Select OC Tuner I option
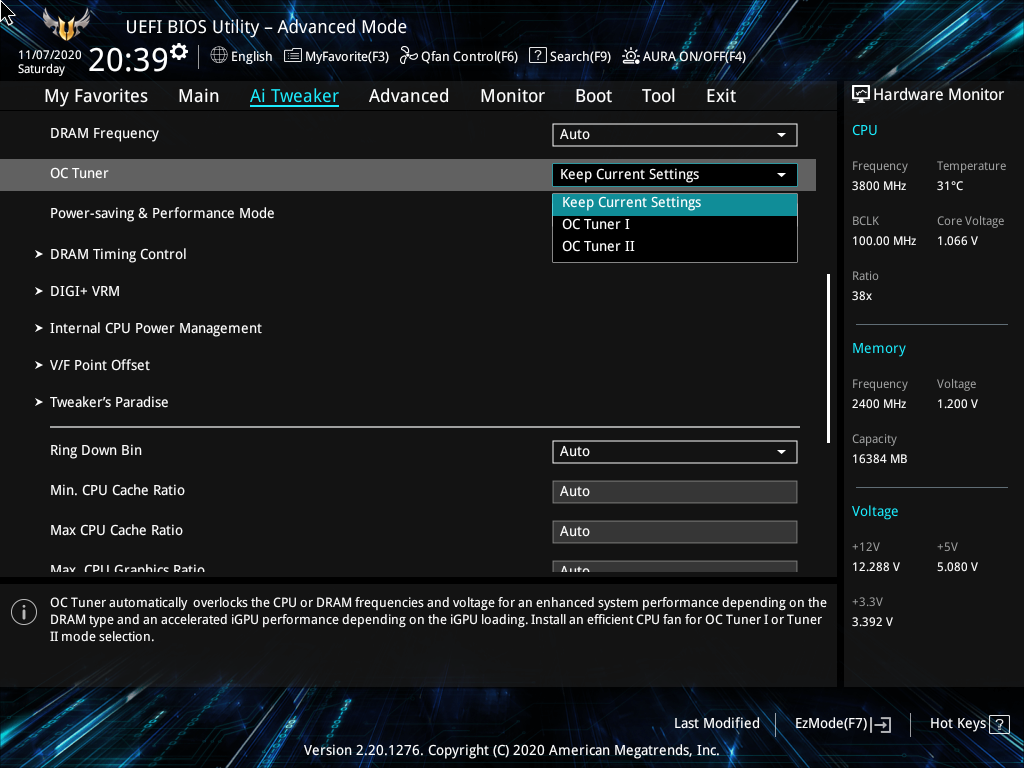The image size is (1024, 768). (675, 225)
